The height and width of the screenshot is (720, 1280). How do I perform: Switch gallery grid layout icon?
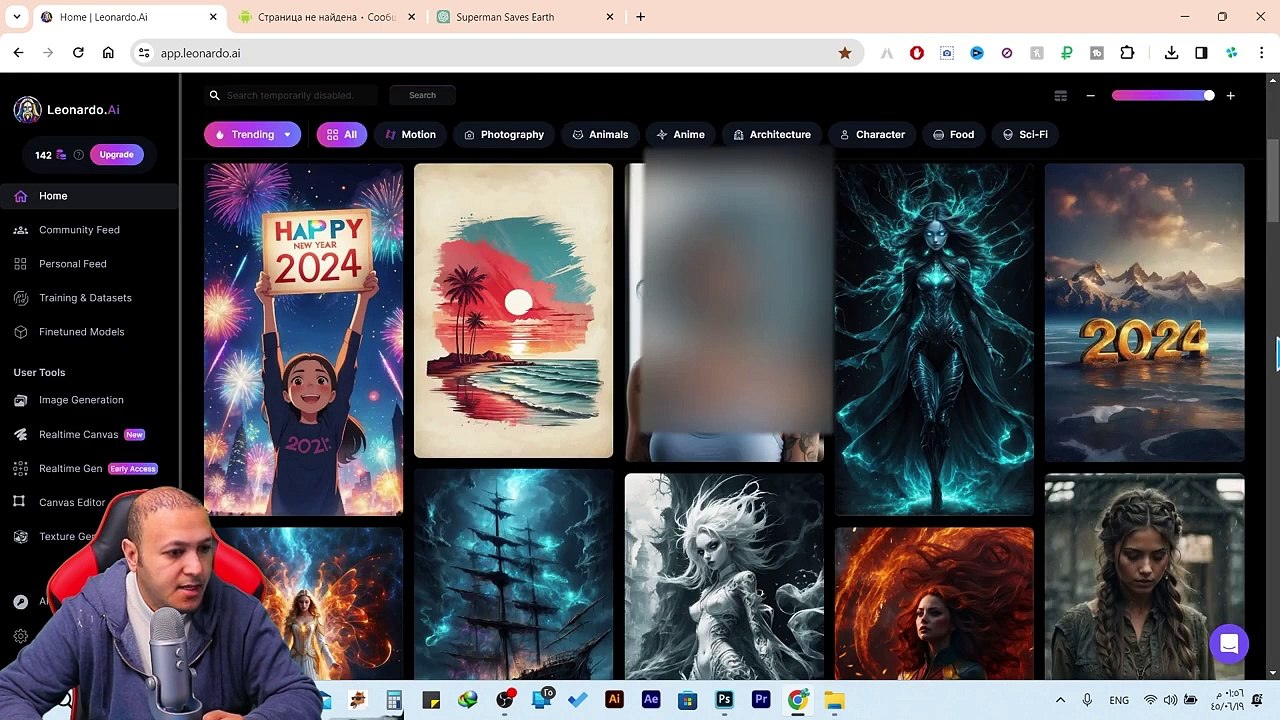(x=1061, y=96)
